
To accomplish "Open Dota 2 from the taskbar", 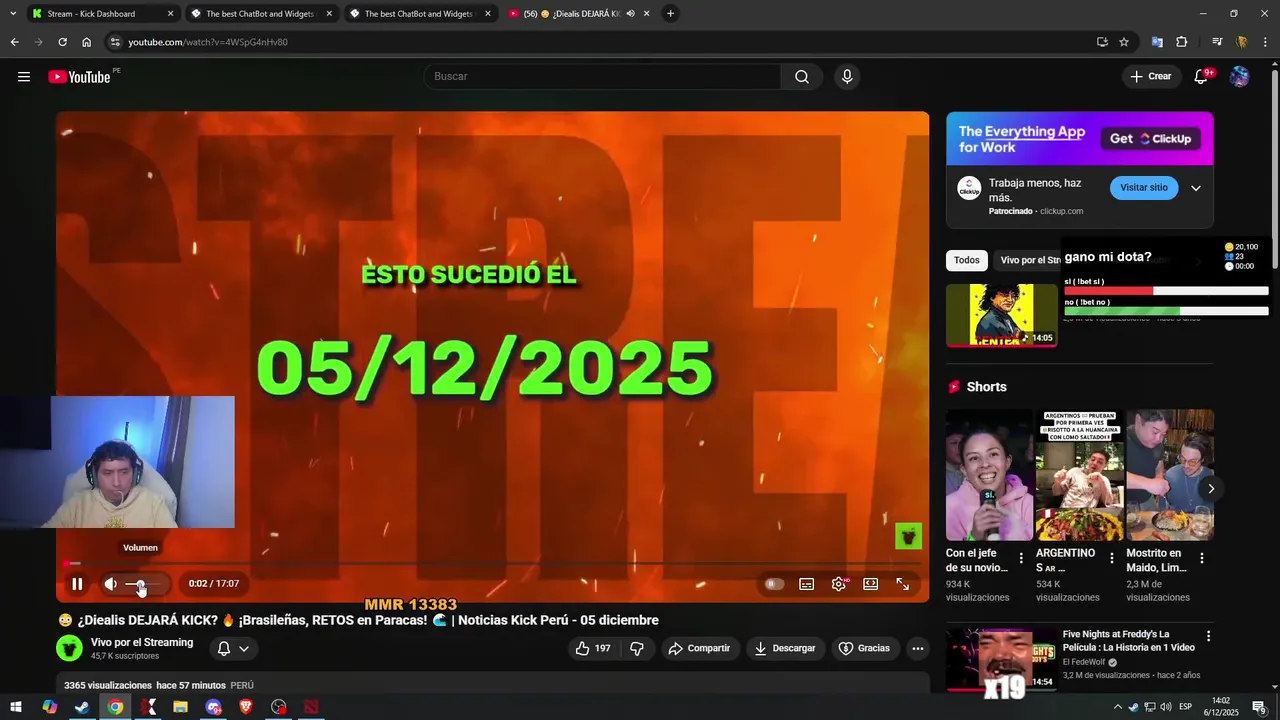I will click(311, 707).
